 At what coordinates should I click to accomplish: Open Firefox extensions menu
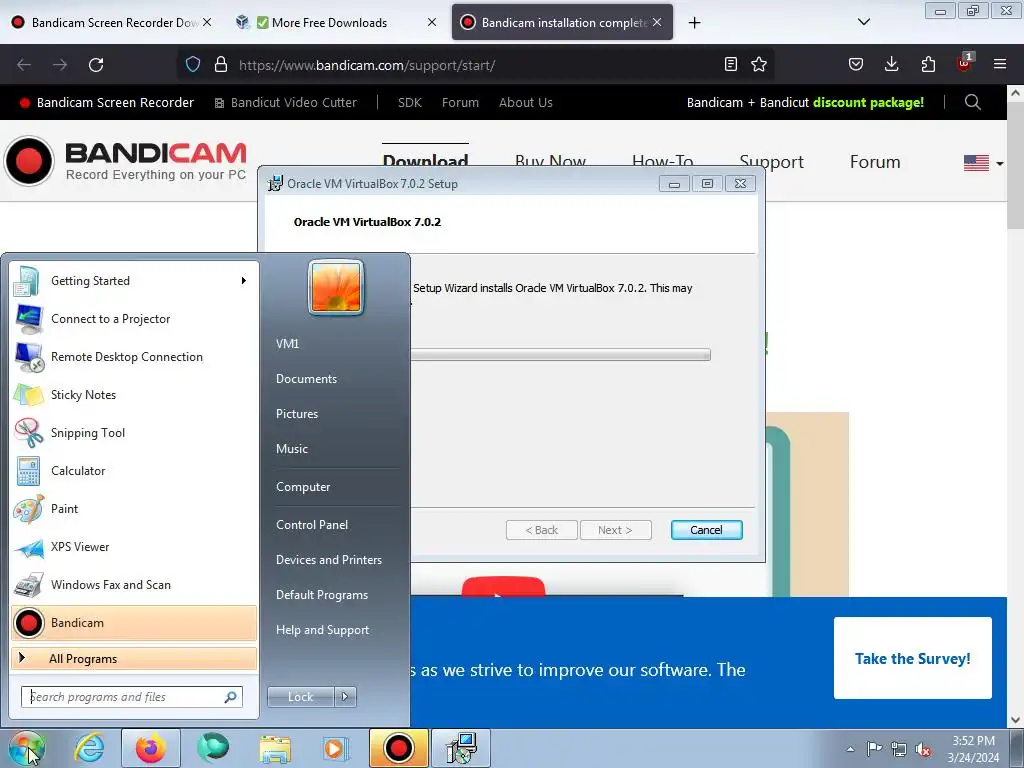pos(928,64)
